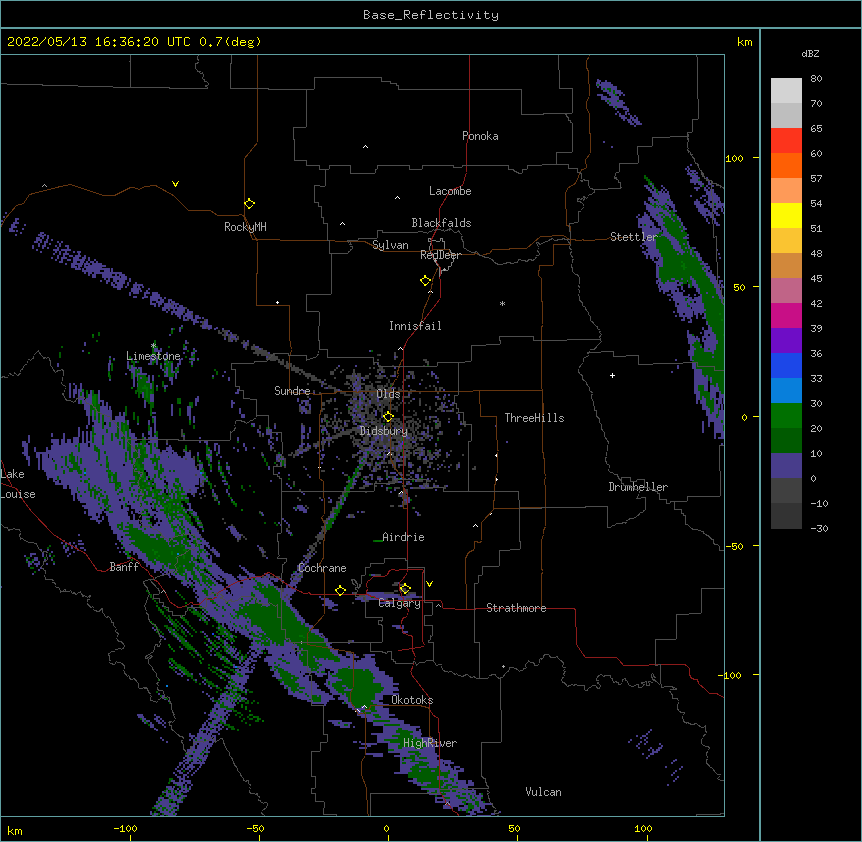The height and width of the screenshot is (842, 862).
Task: Click the Cochrane label
Action: click(x=322, y=568)
